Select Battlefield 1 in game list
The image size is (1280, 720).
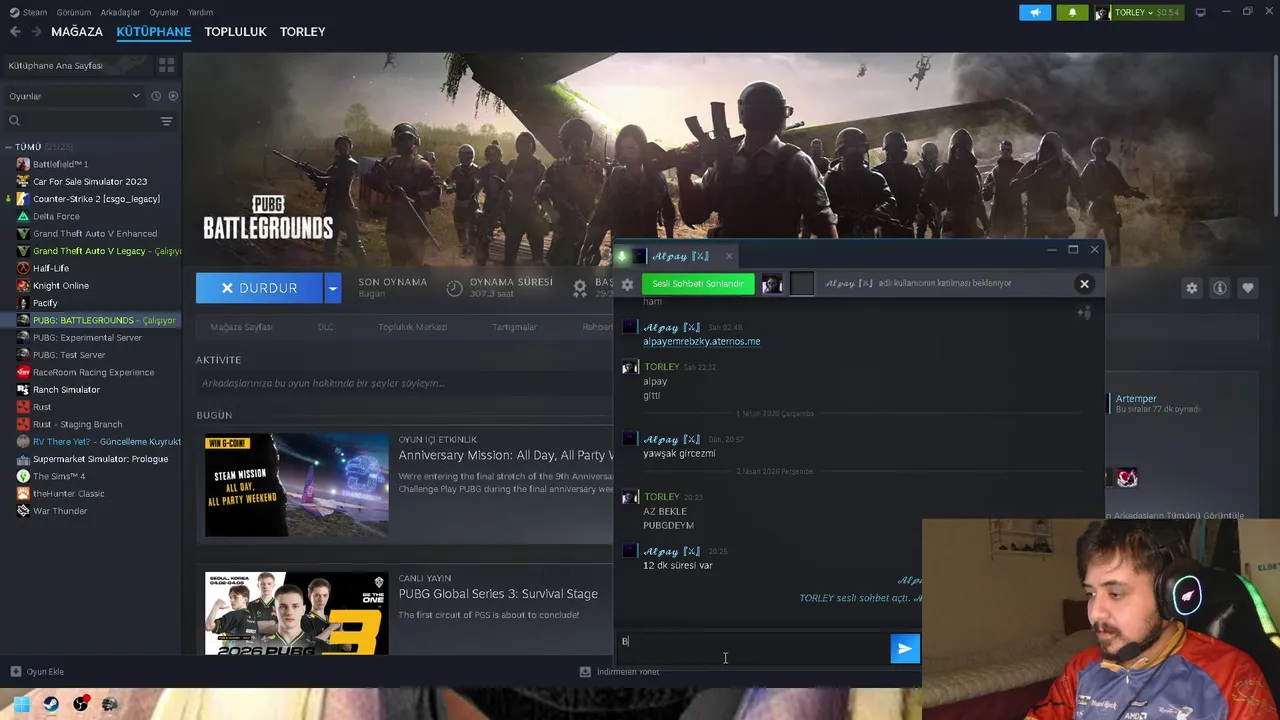pyautogui.click(x=60, y=164)
